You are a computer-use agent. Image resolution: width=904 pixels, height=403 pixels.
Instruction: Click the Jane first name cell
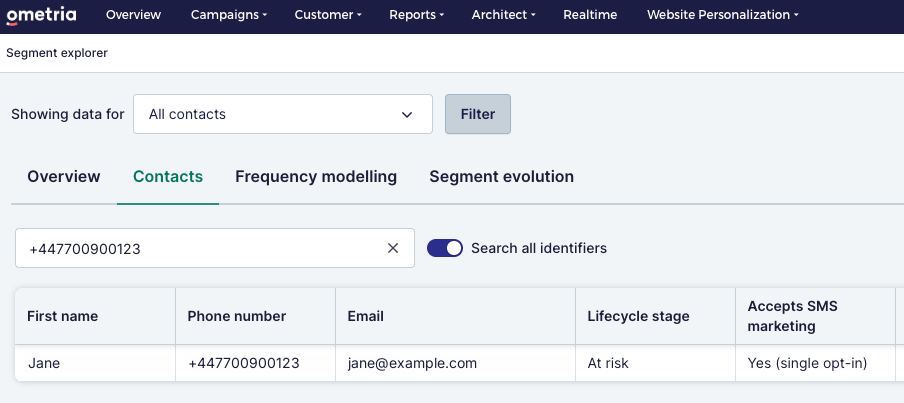tap(95, 363)
